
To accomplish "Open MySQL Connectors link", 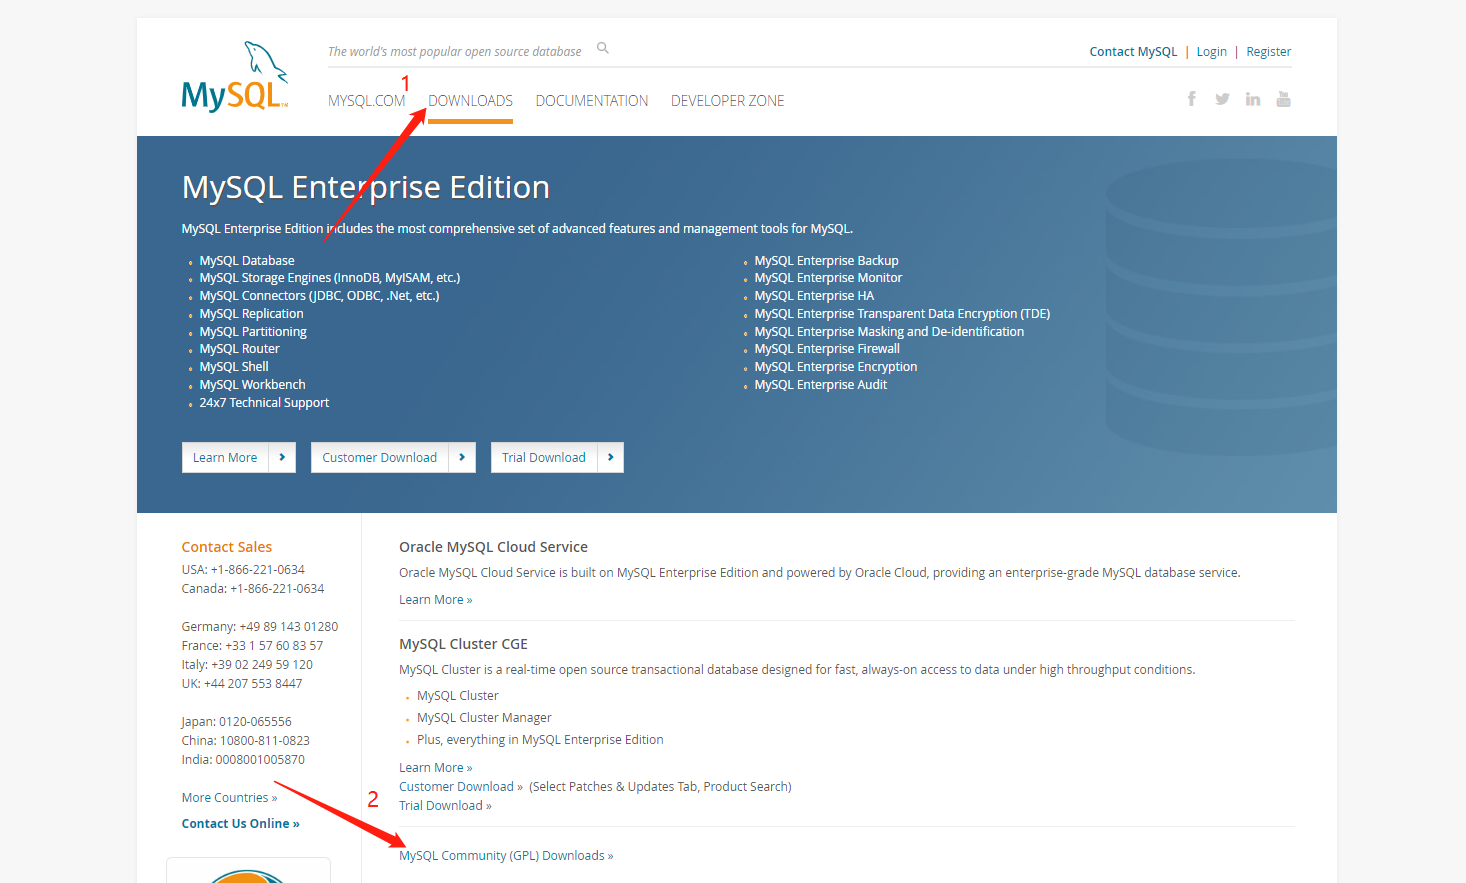I will click(x=319, y=296).
